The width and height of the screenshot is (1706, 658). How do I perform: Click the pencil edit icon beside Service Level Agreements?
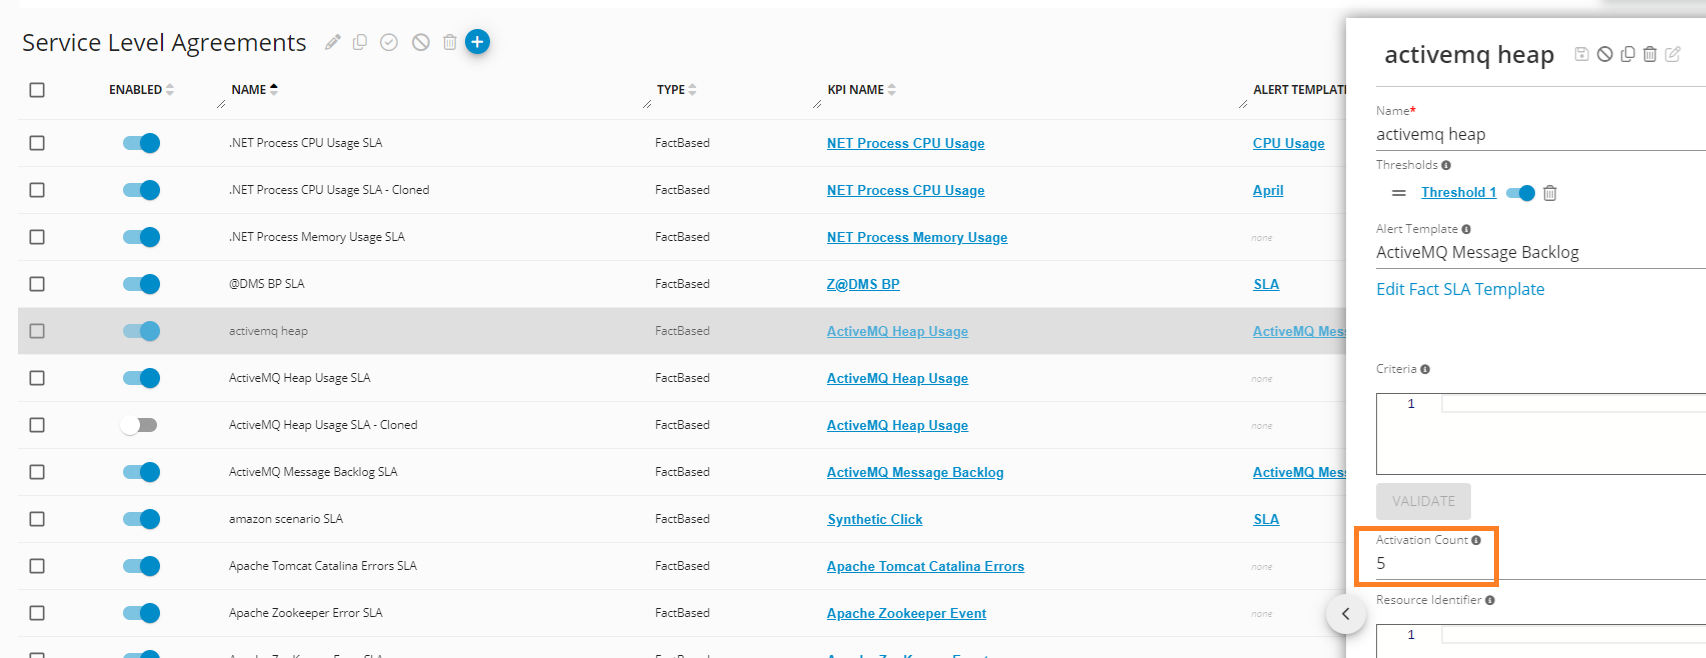[332, 42]
